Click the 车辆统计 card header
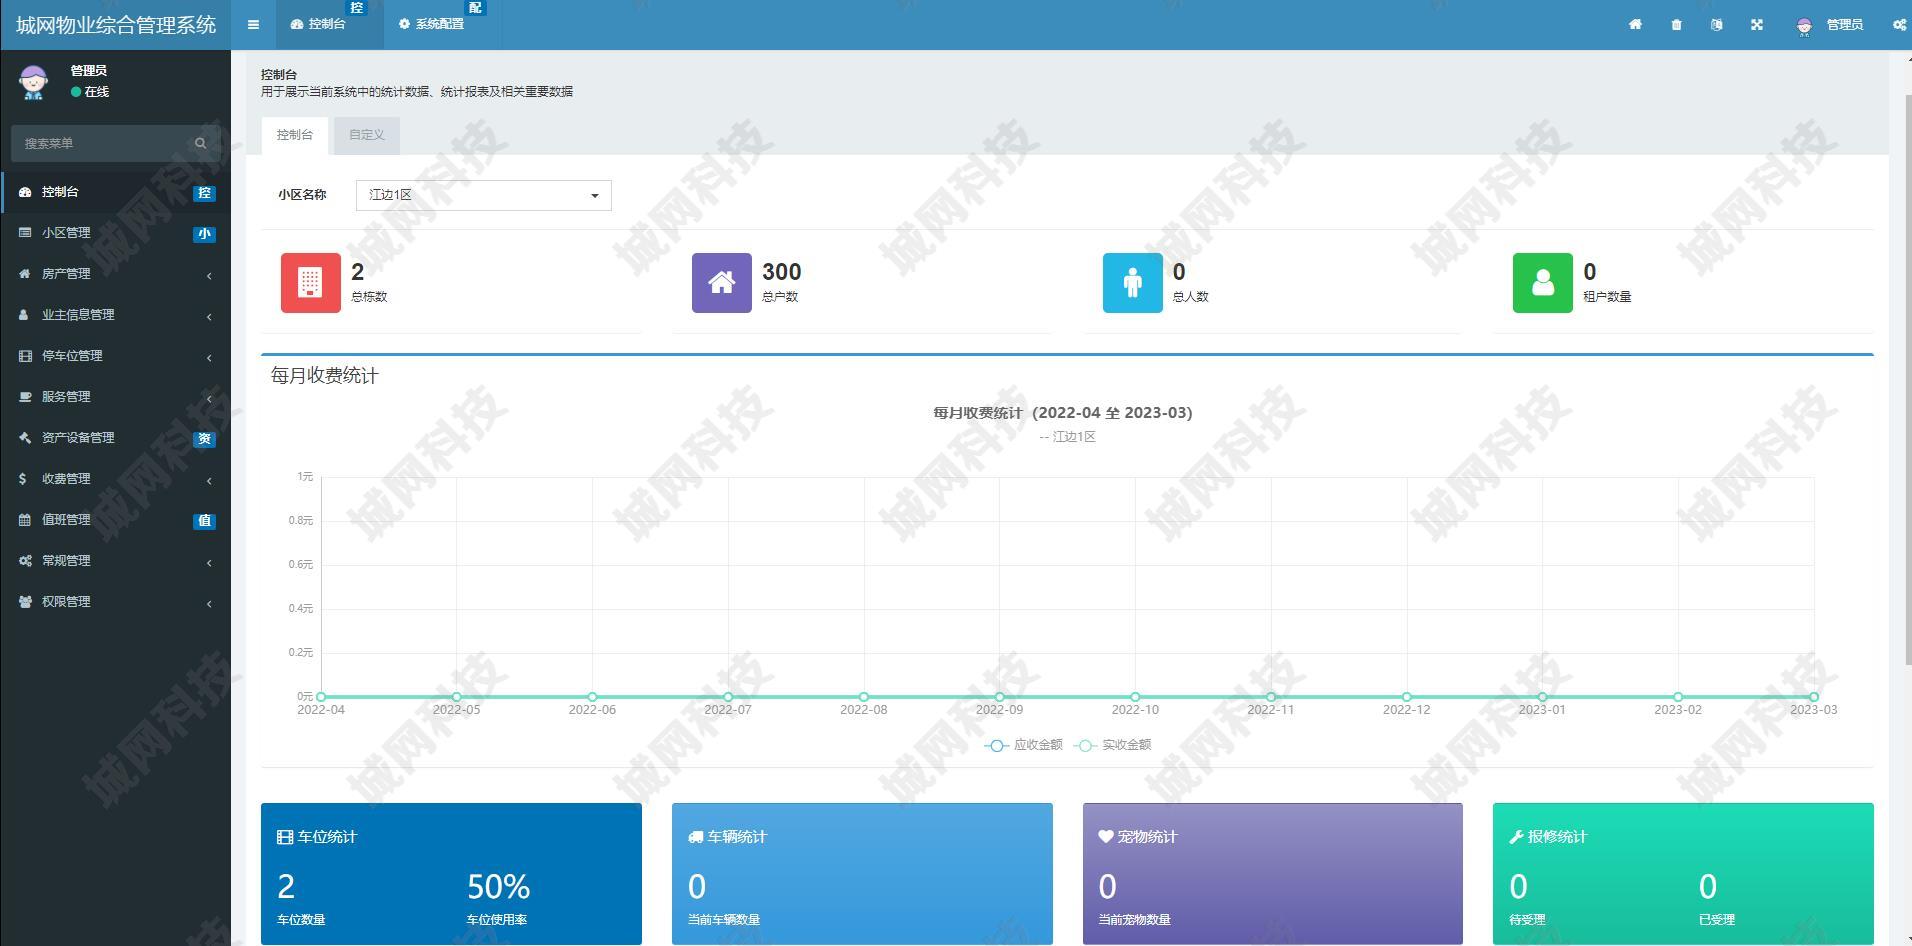This screenshot has width=1912, height=946. (728, 837)
